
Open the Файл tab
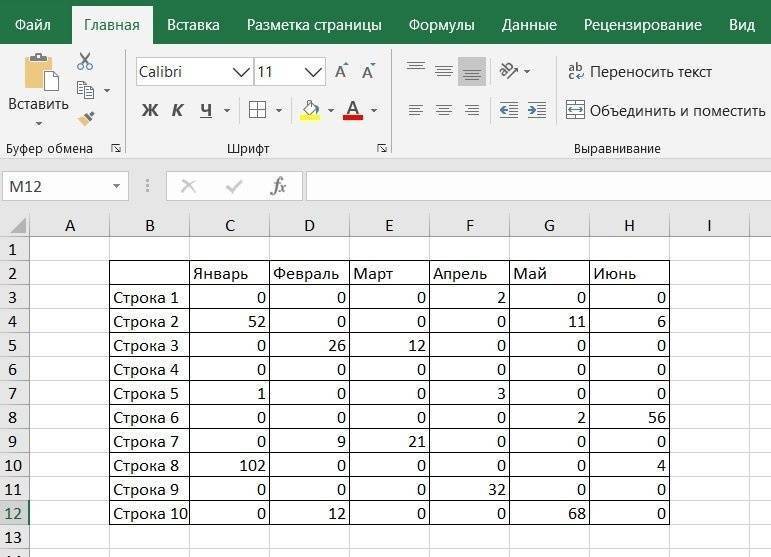[32, 25]
